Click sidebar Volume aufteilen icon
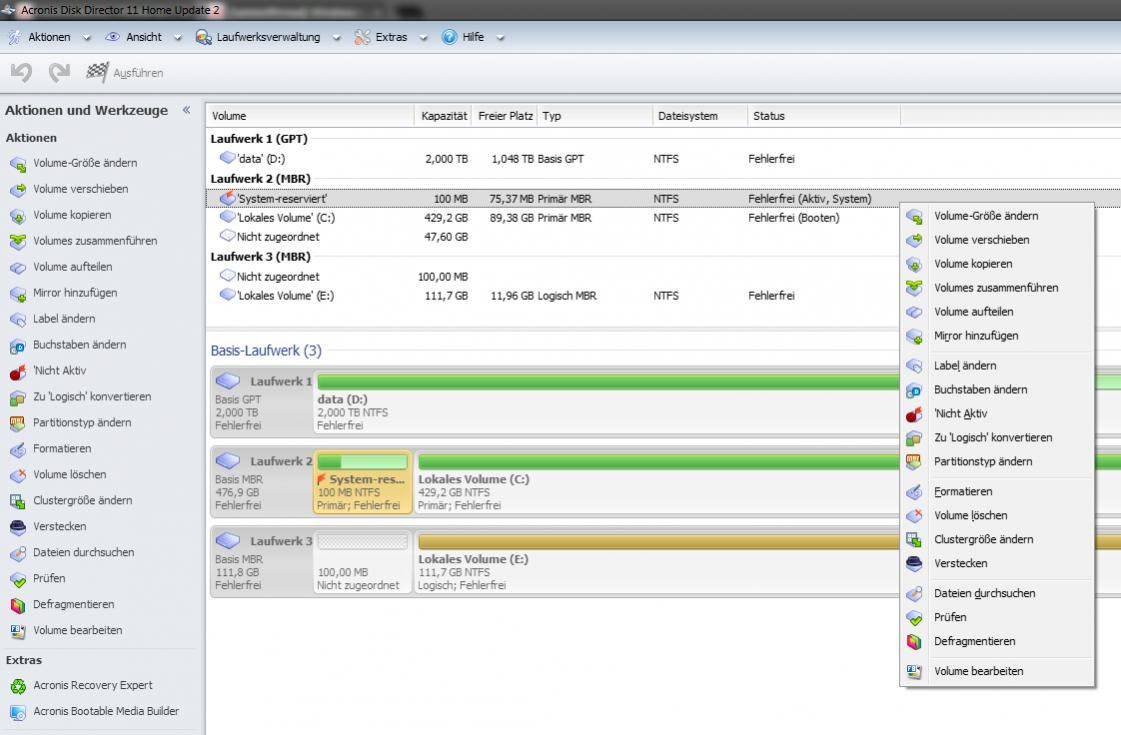The height and width of the screenshot is (735, 1121). (x=18, y=267)
